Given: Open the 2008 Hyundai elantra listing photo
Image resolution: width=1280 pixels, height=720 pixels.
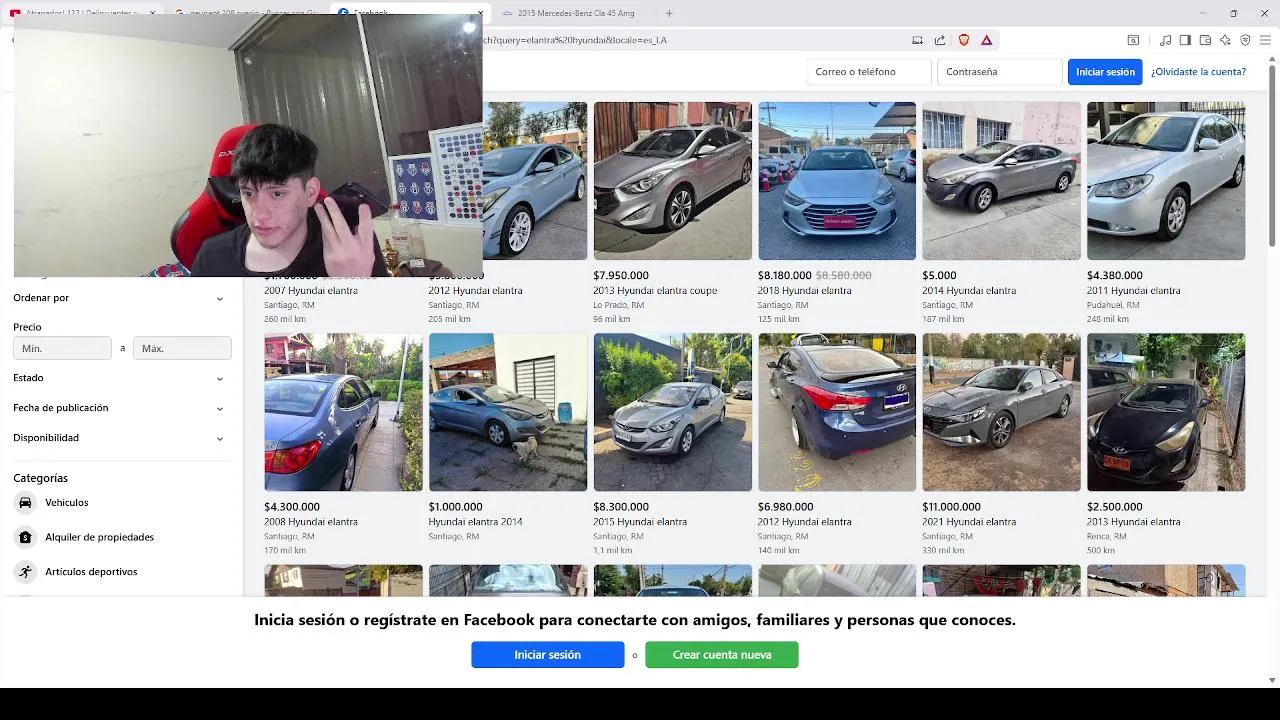Looking at the screenshot, I should [343, 412].
